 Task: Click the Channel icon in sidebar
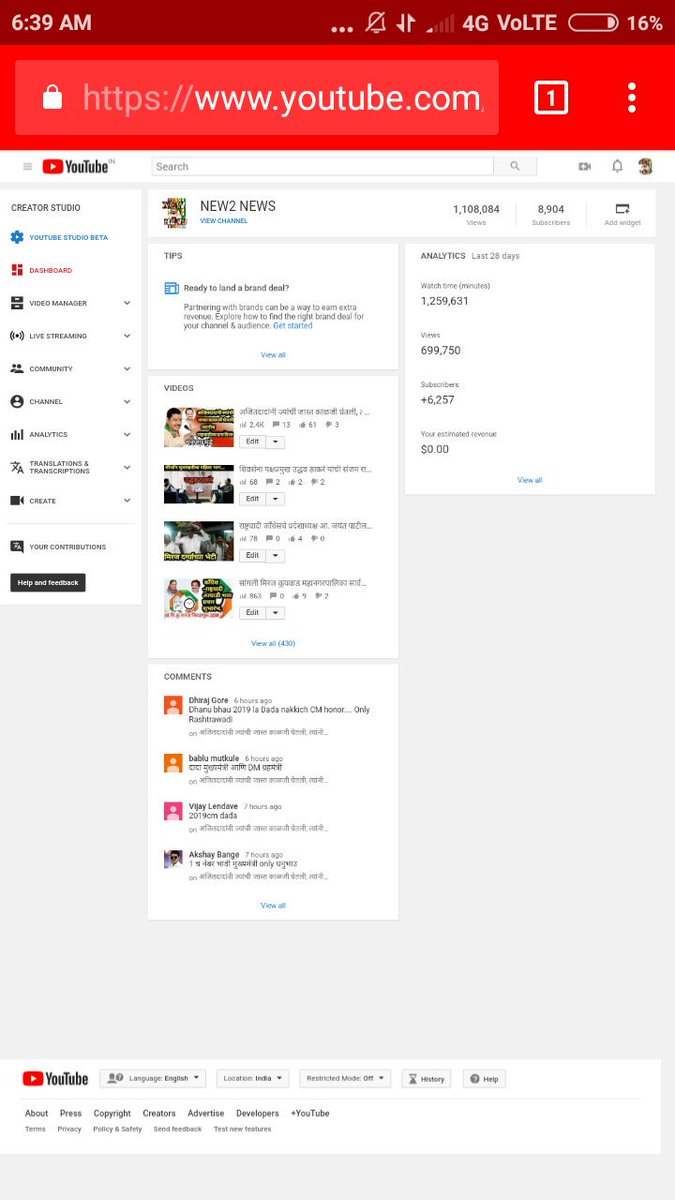point(17,401)
